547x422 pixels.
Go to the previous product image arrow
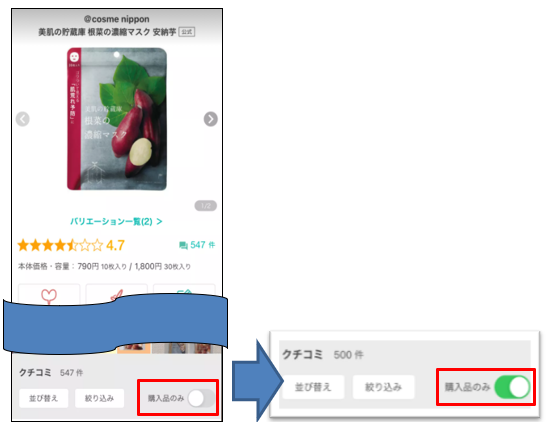23,119
